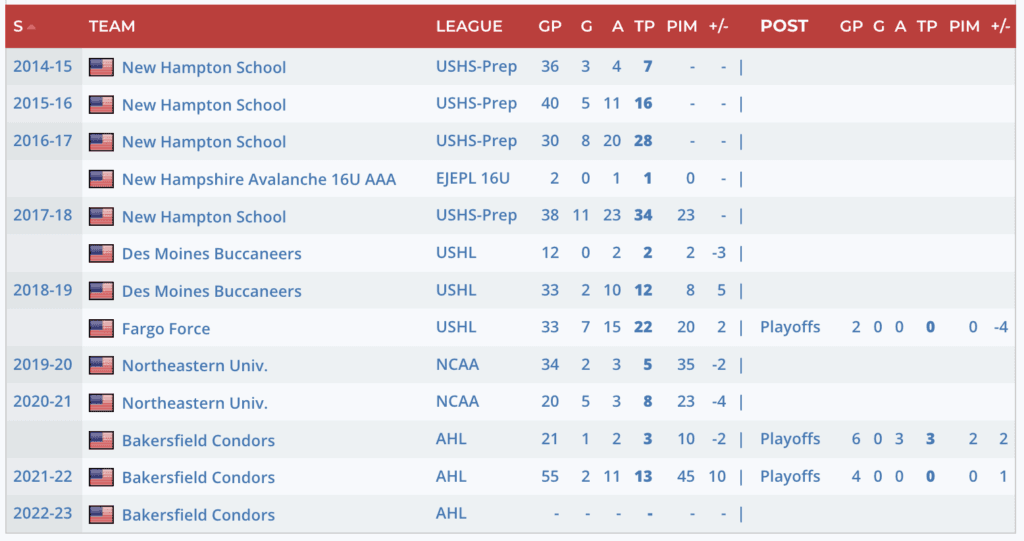Click the flag for 2022-23 Bakersfield Condors
The width and height of the screenshot is (1024, 541).
pos(101,515)
